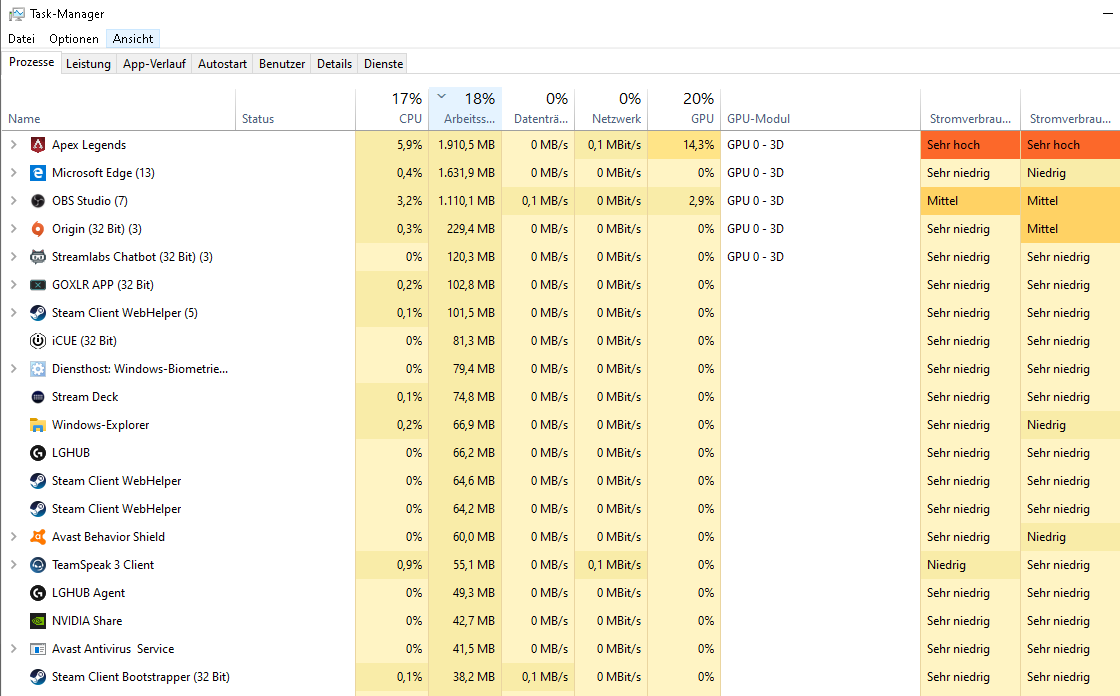Image resolution: width=1120 pixels, height=696 pixels.
Task: Expand the Apex Legends process group
Action: click(14, 144)
